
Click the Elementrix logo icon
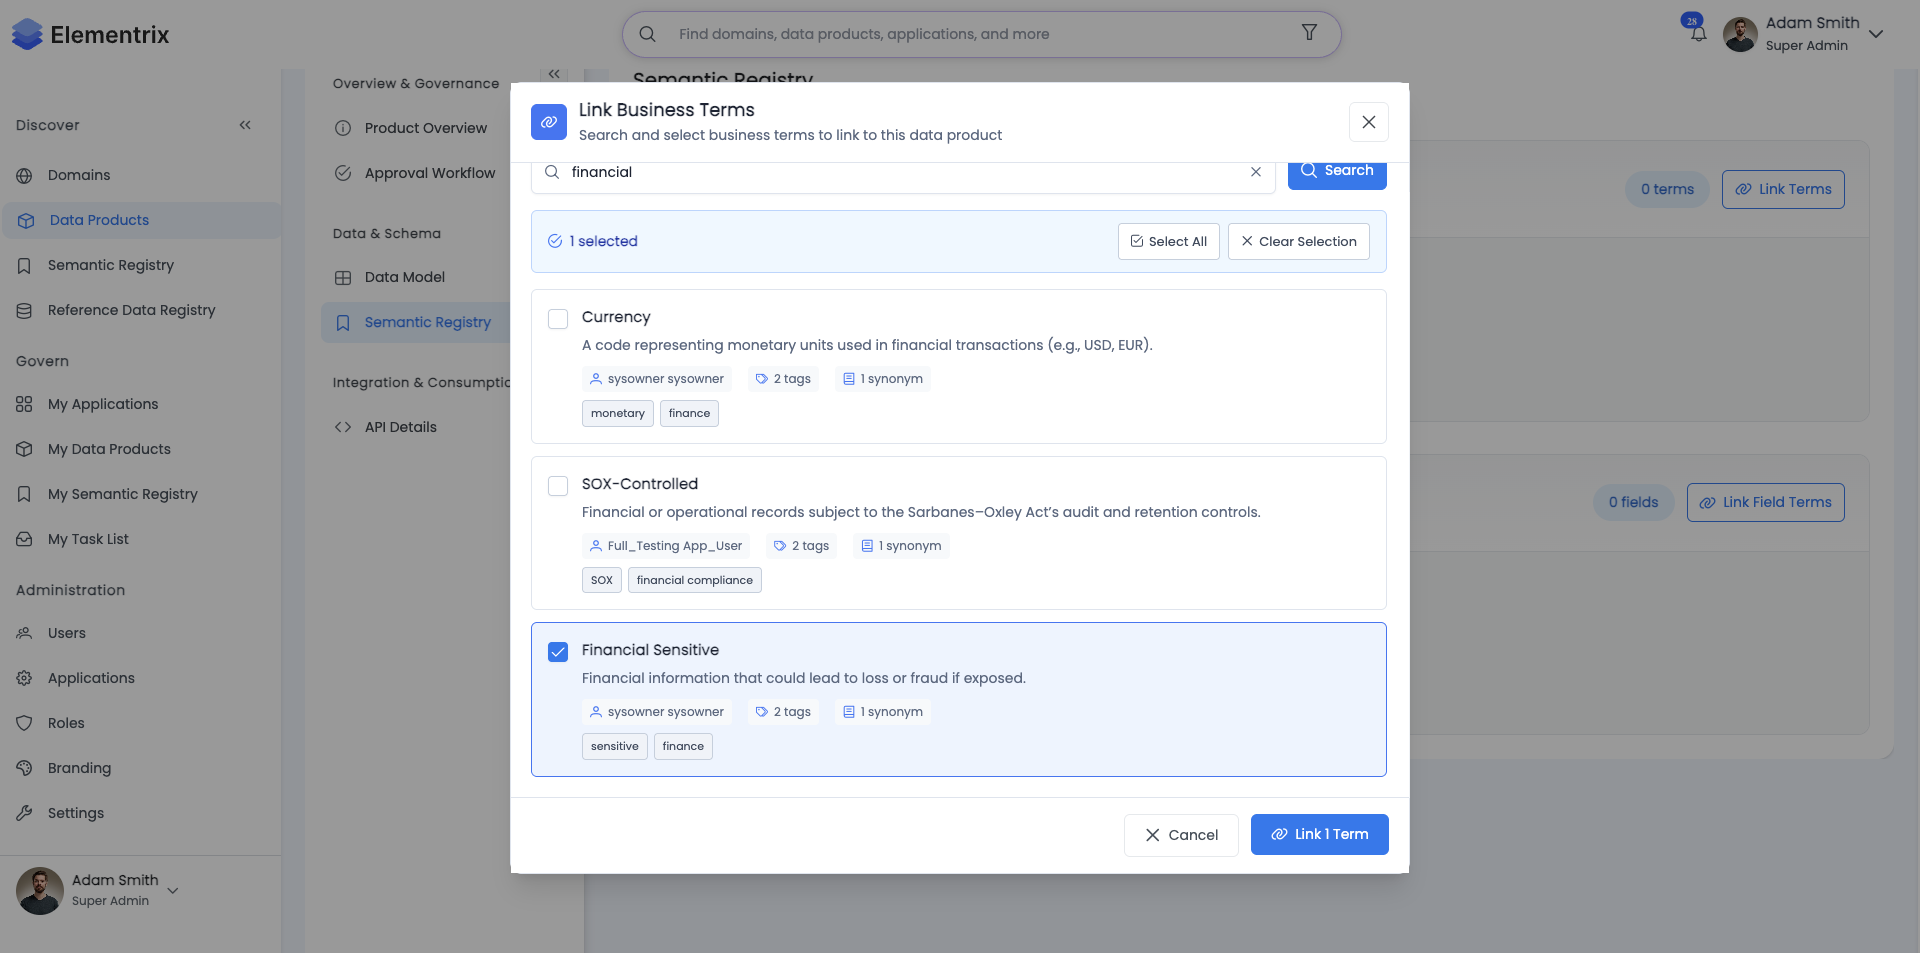27,34
